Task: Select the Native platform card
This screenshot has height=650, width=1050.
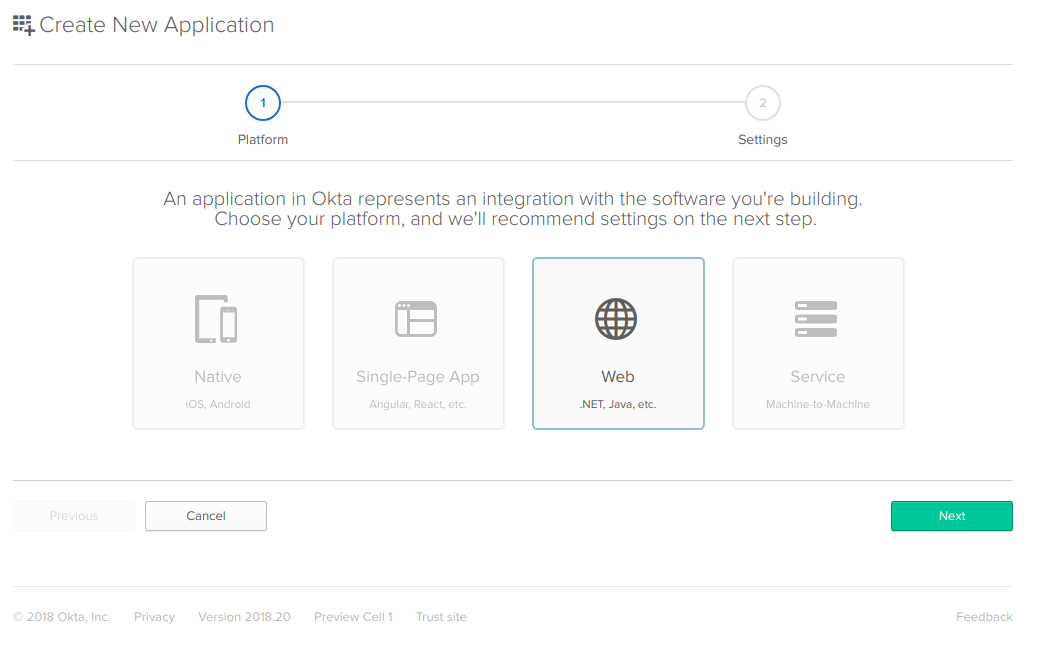Action: 218,343
